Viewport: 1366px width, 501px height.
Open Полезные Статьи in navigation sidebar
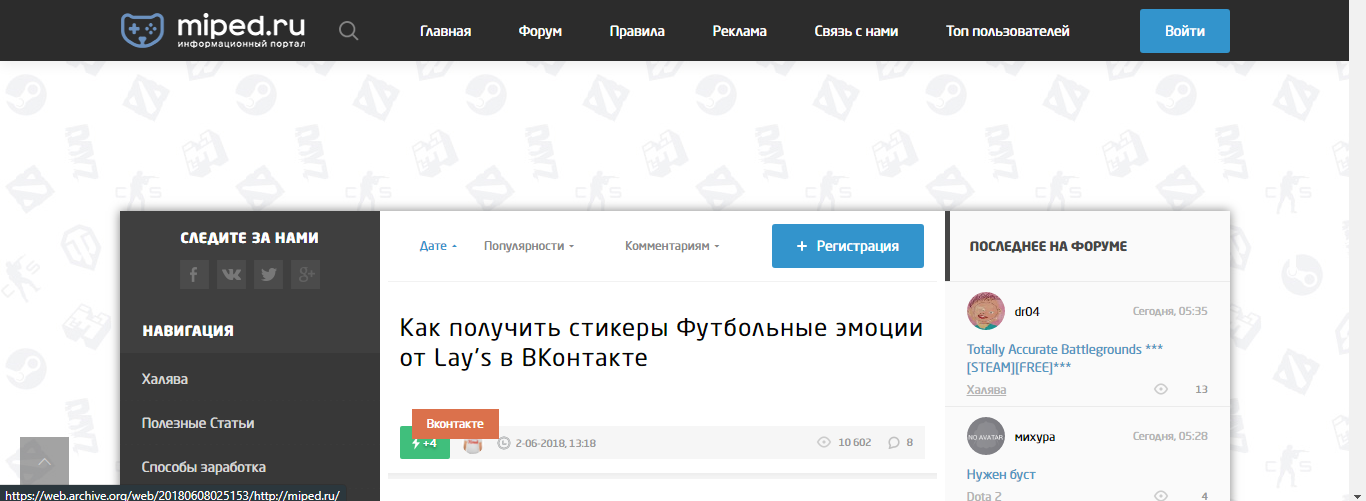click(x=198, y=423)
